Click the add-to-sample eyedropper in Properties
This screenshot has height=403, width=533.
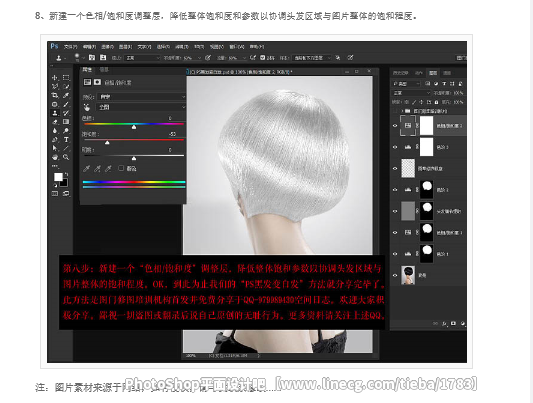pos(98,169)
